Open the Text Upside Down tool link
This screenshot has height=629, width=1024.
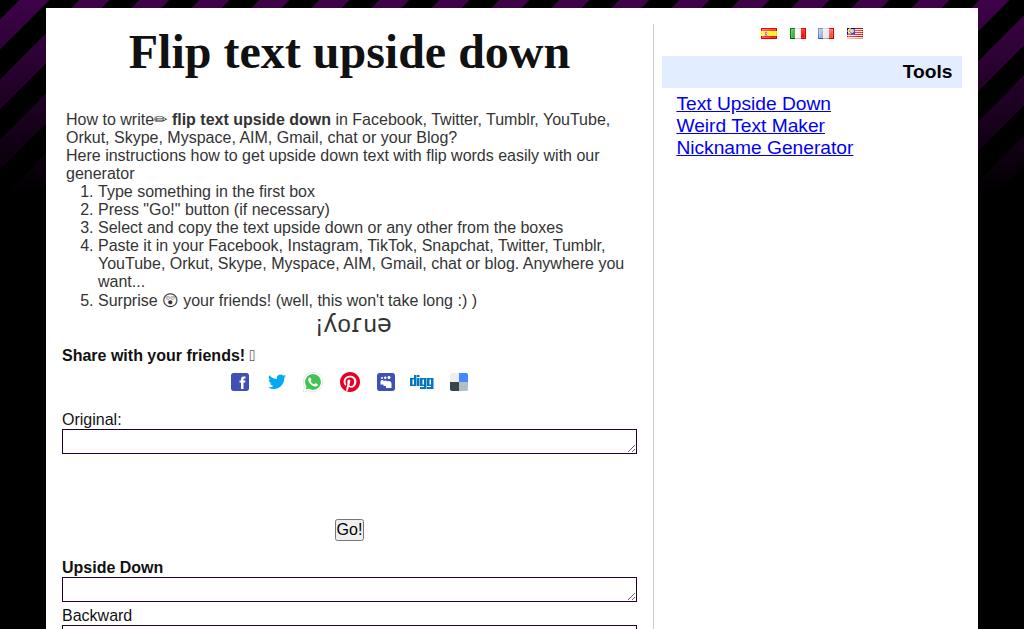tap(754, 104)
